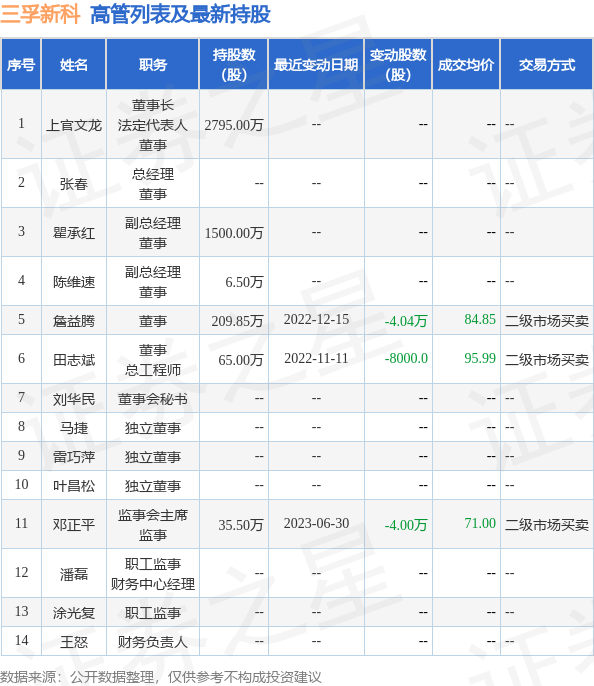Click the name 涂光复
This screenshot has height=686, width=594.
(x=74, y=612)
